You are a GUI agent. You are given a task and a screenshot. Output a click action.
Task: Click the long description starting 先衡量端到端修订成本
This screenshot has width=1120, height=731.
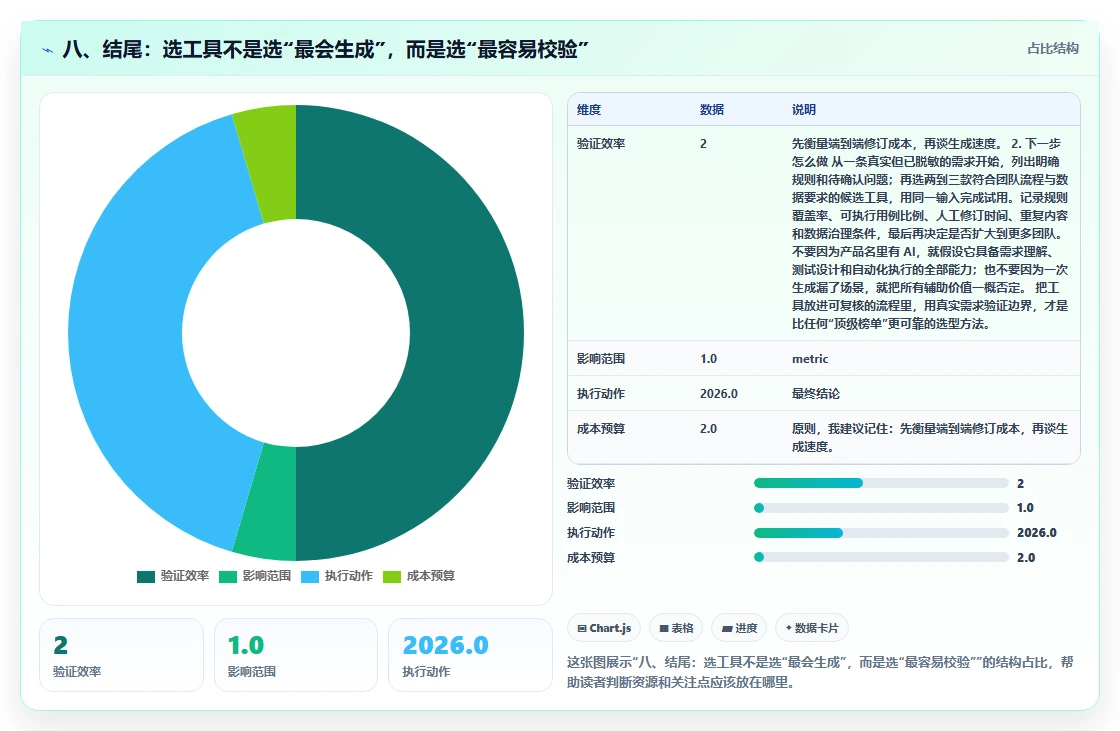930,234
